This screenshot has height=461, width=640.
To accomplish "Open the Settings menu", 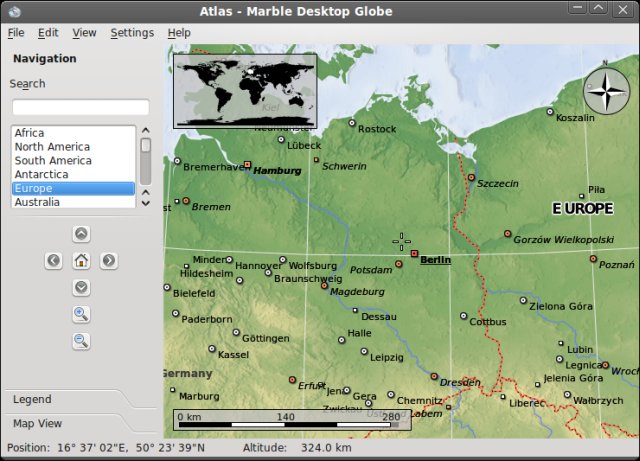I will click(132, 33).
